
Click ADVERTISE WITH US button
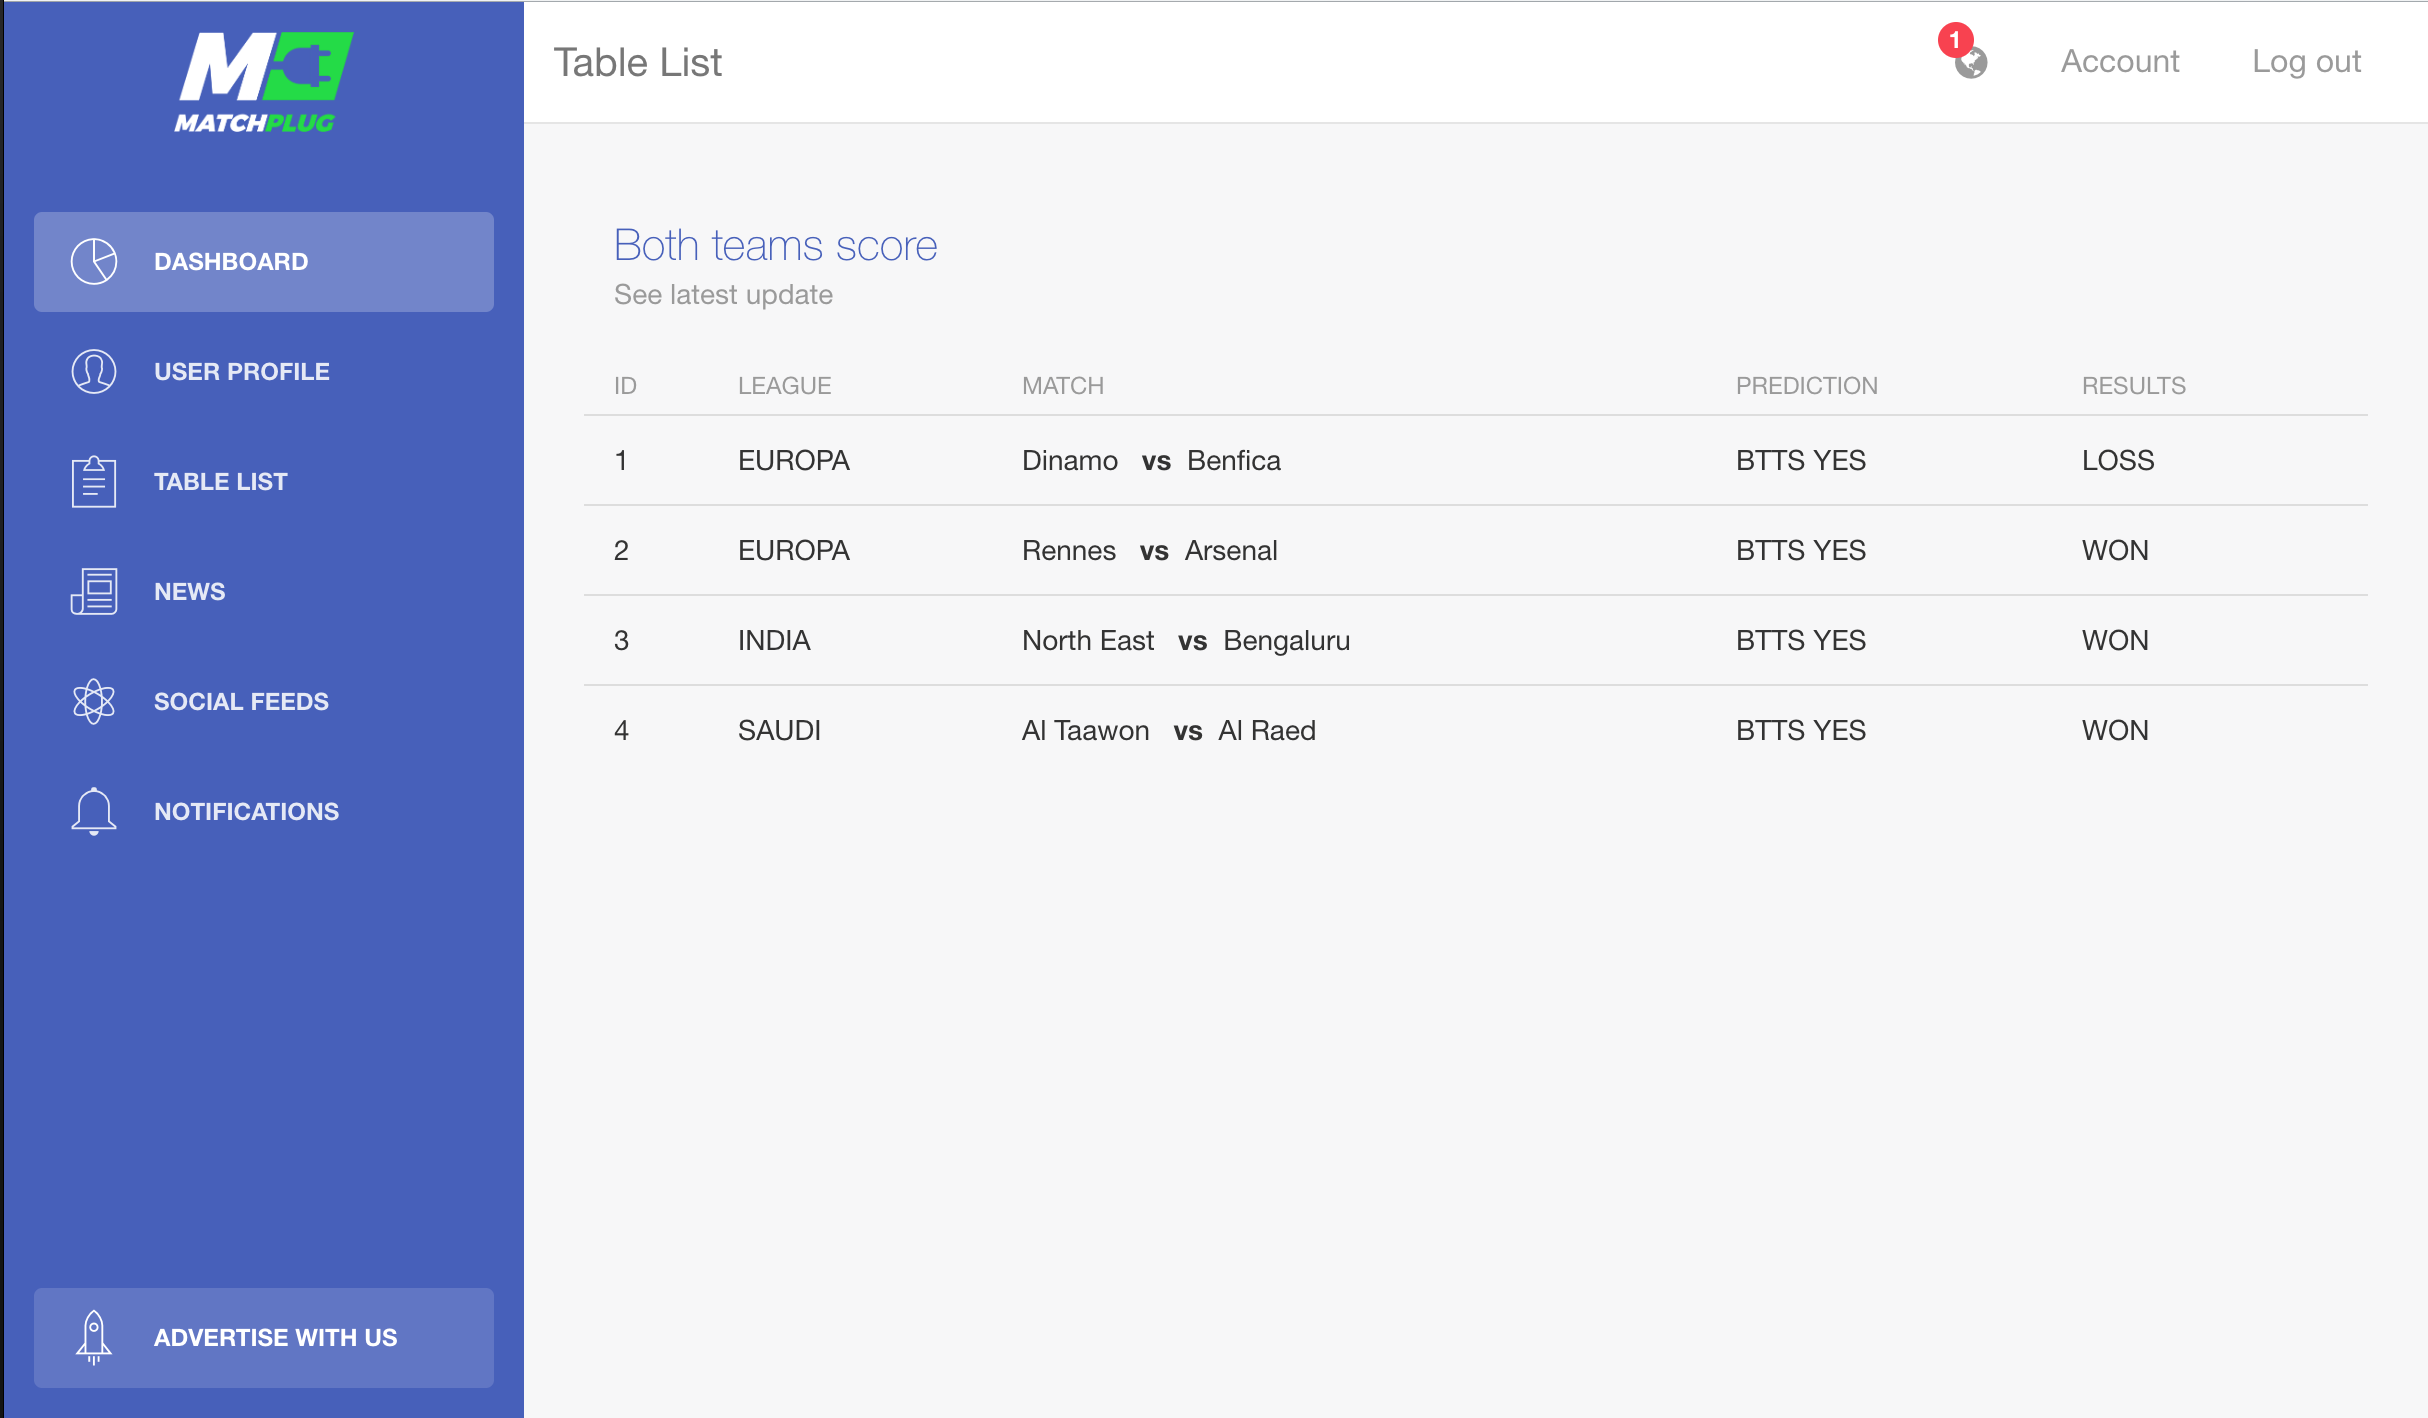[x=264, y=1338]
